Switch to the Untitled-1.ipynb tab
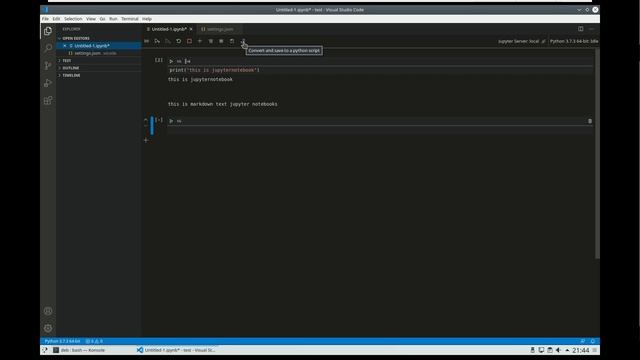 click(169, 29)
